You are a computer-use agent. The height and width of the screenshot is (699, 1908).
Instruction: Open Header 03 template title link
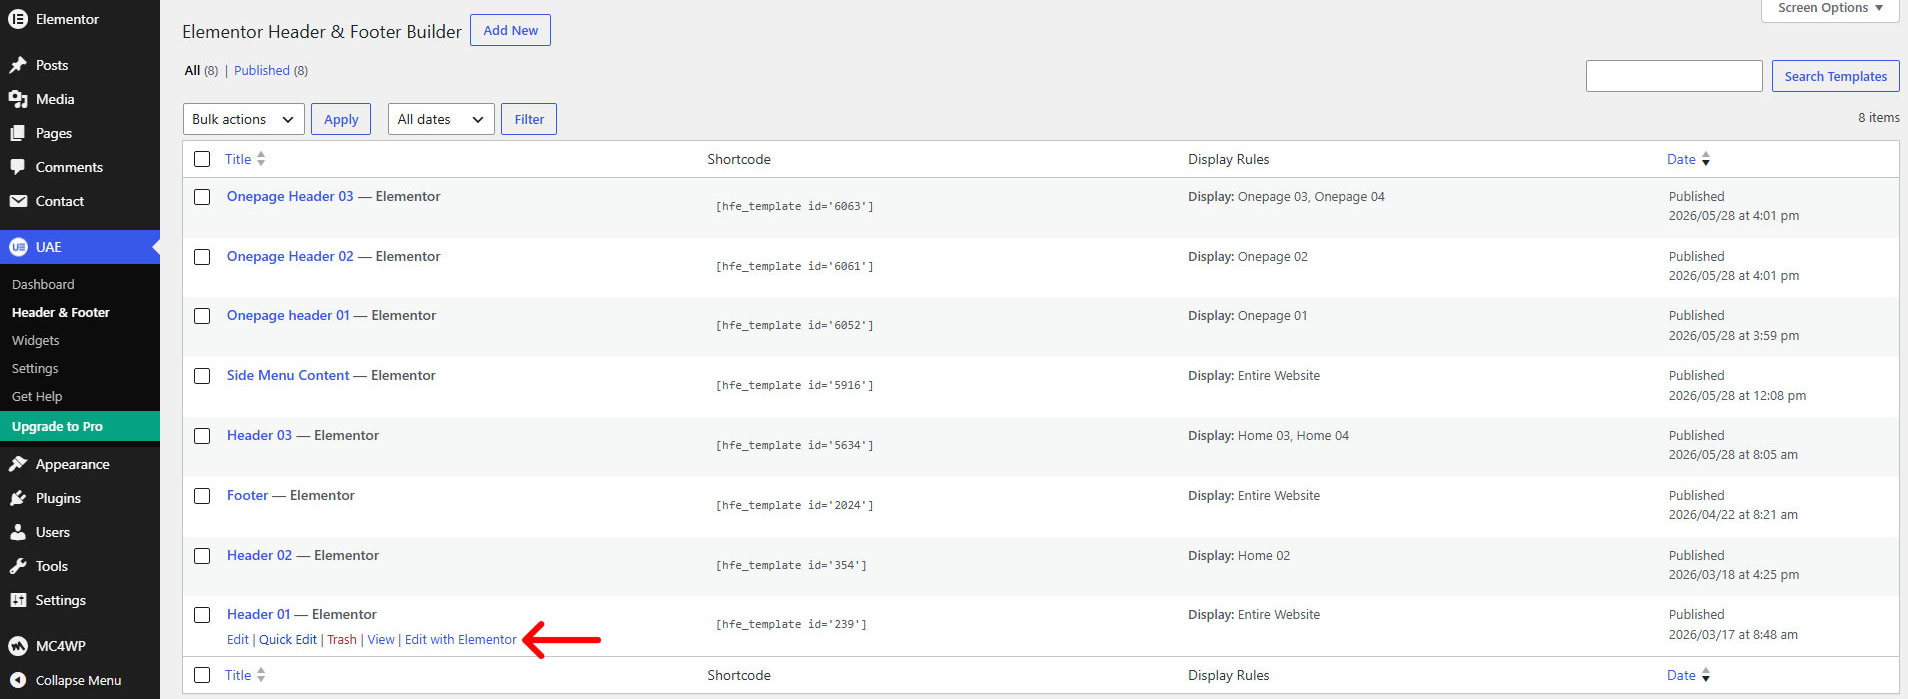coord(259,435)
